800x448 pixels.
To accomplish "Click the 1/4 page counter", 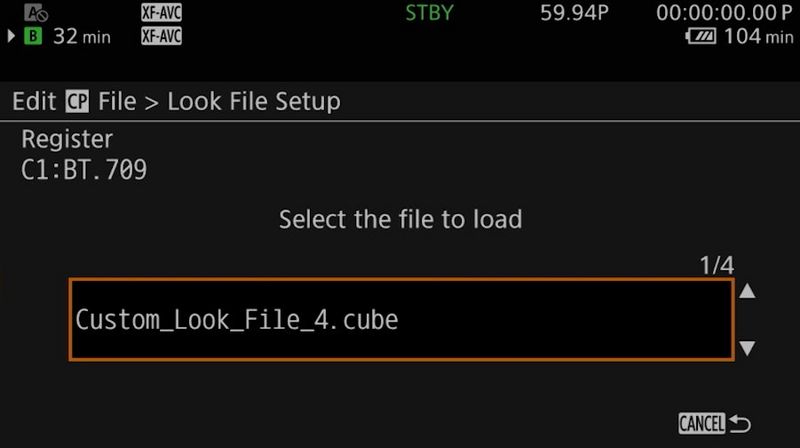I will tap(716, 265).
